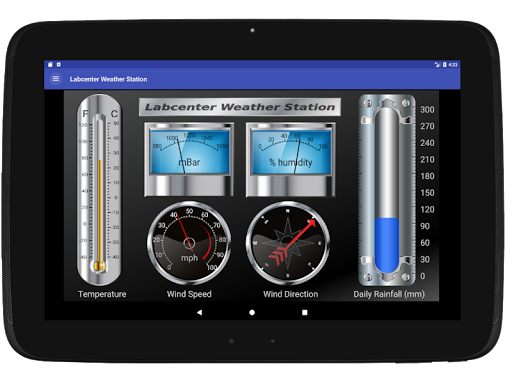Click the Wind Direction label
Screen dimensions: 512x369
(x=291, y=294)
